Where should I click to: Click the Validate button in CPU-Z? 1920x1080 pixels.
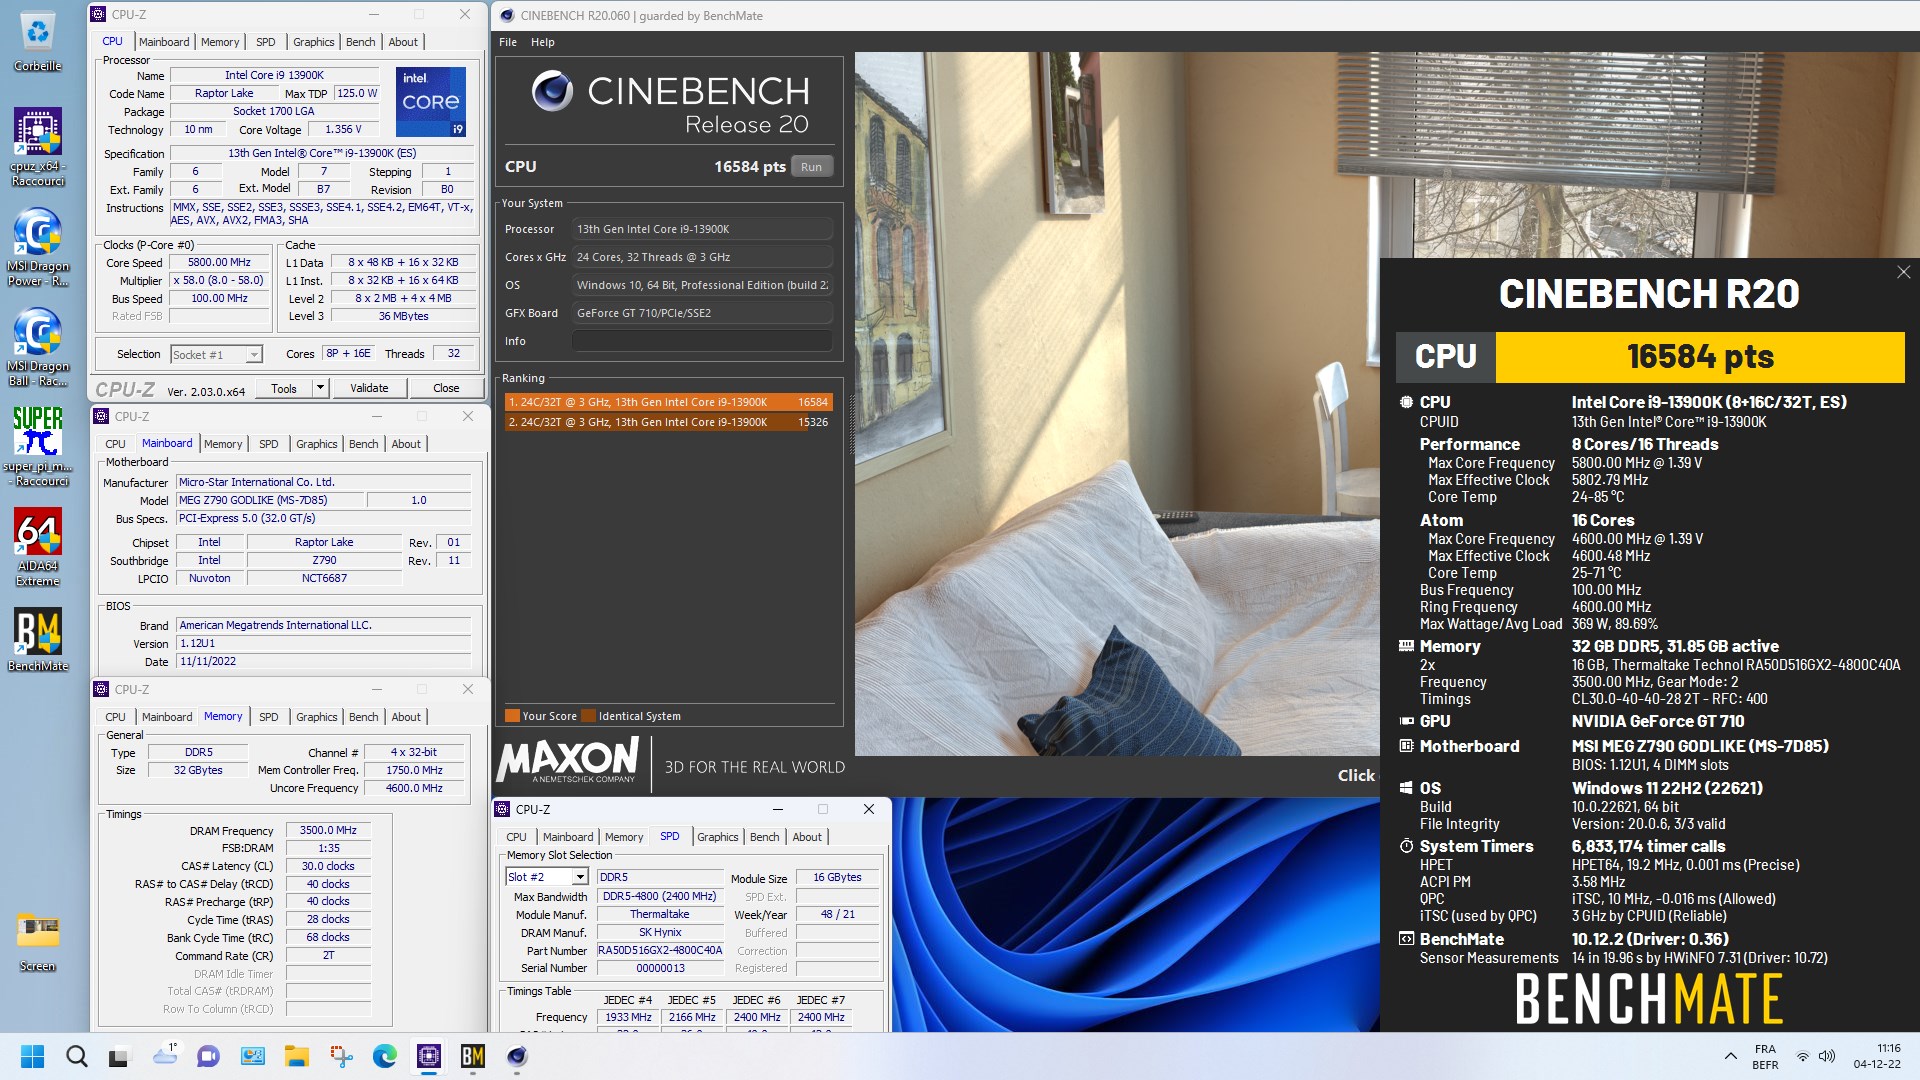(x=369, y=388)
